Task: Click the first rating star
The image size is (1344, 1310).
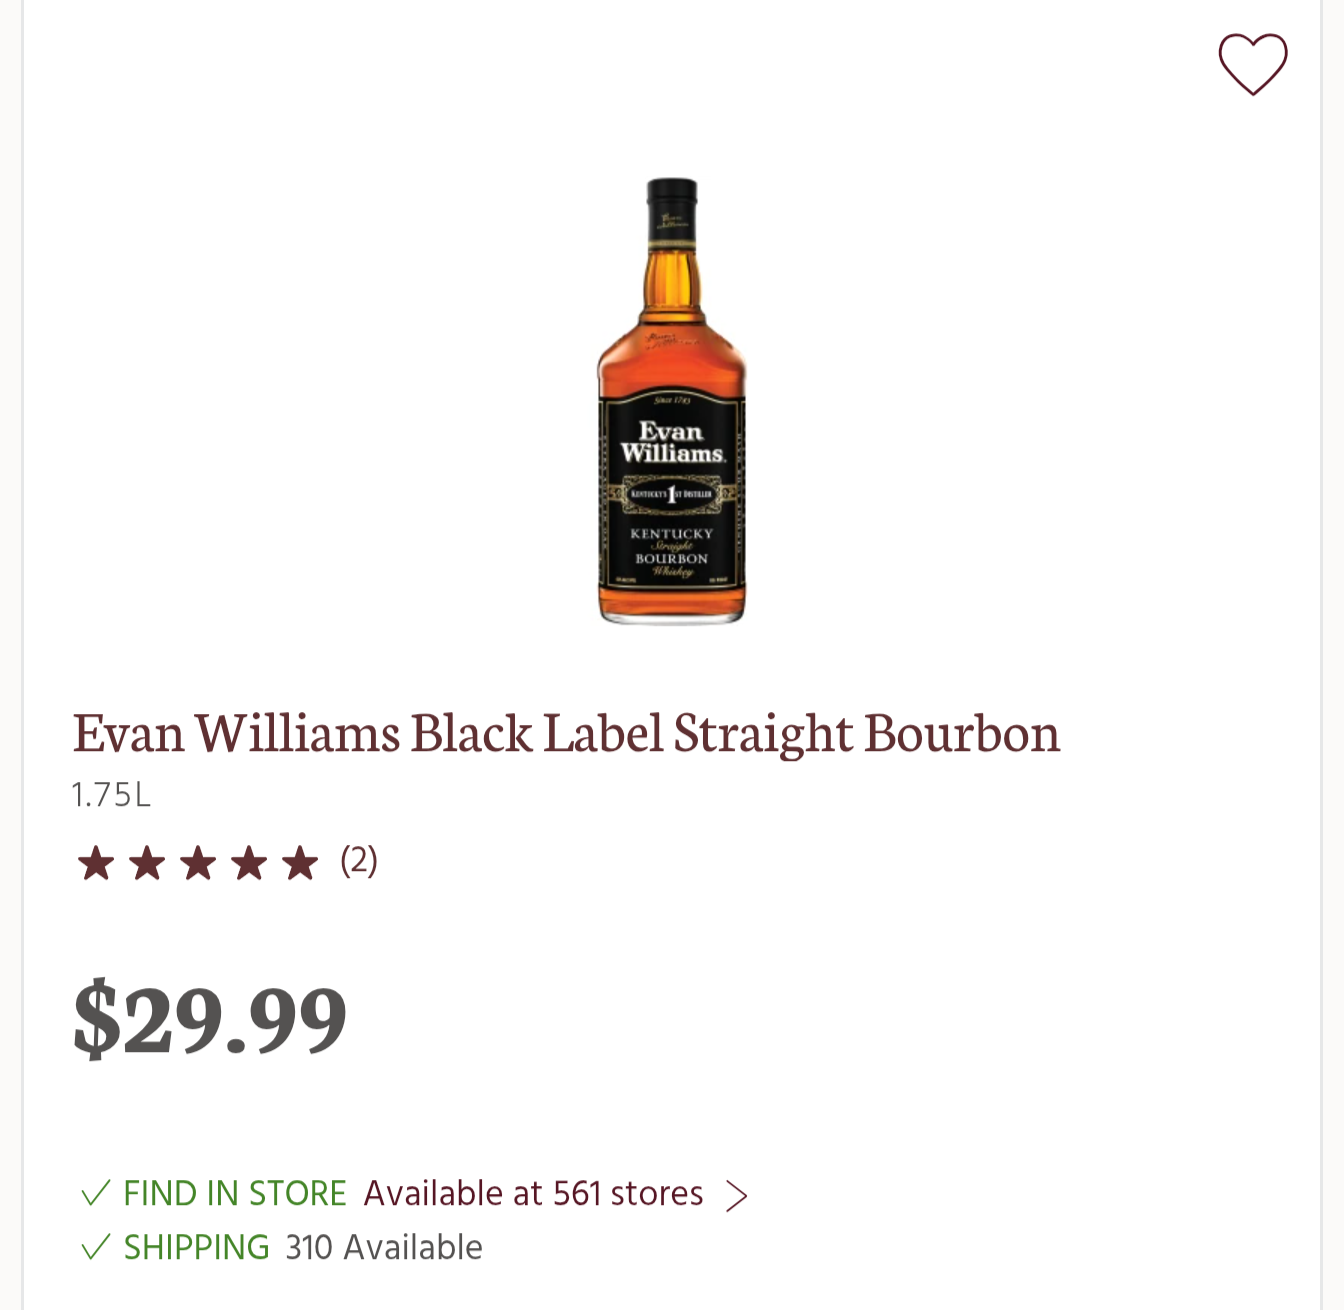Action: (x=96, y=862)
